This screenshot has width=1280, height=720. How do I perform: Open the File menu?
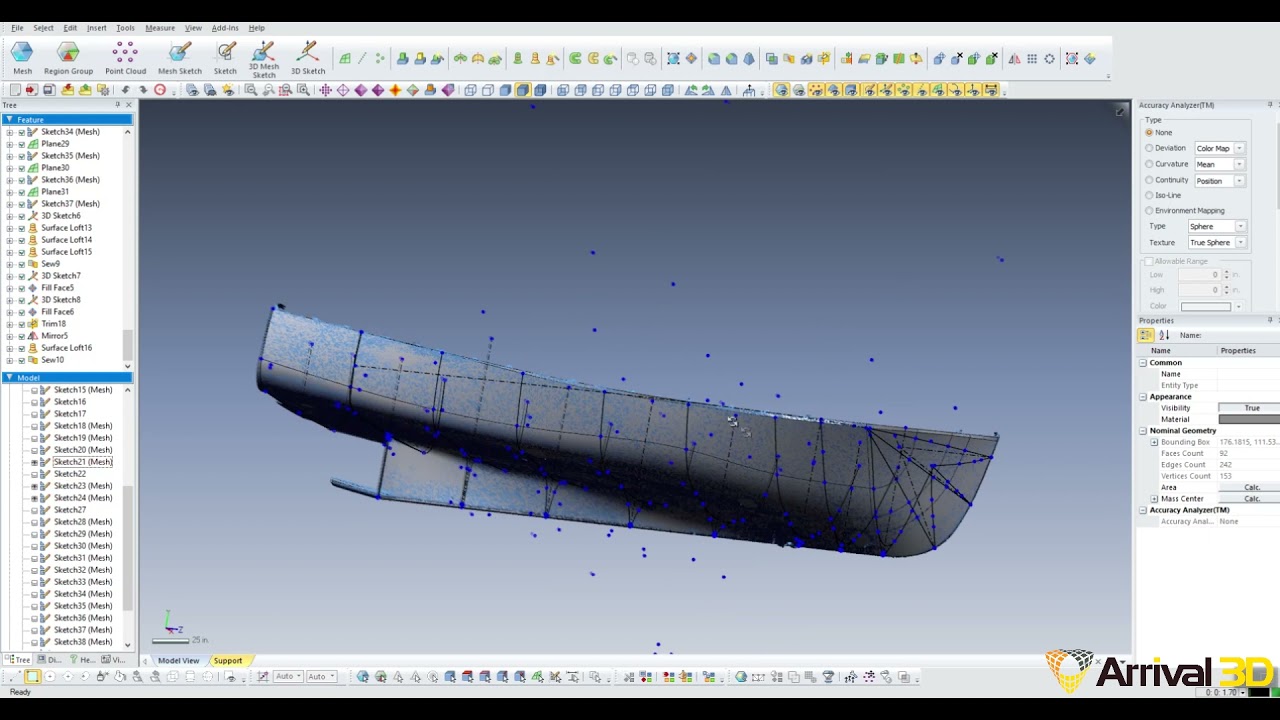pyautogui.click(x=17, y=28)
